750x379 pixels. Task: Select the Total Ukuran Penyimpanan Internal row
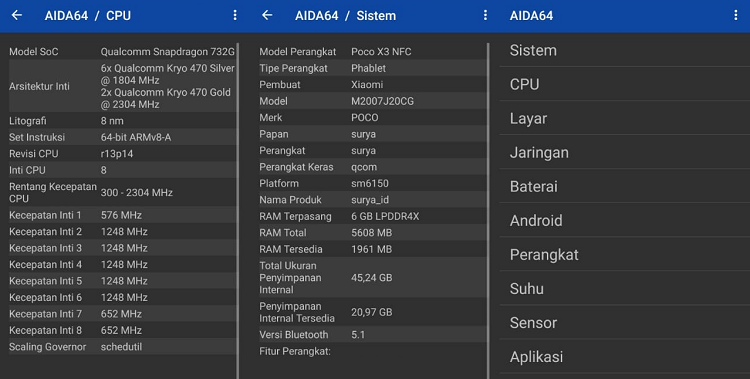coord(373,278)
